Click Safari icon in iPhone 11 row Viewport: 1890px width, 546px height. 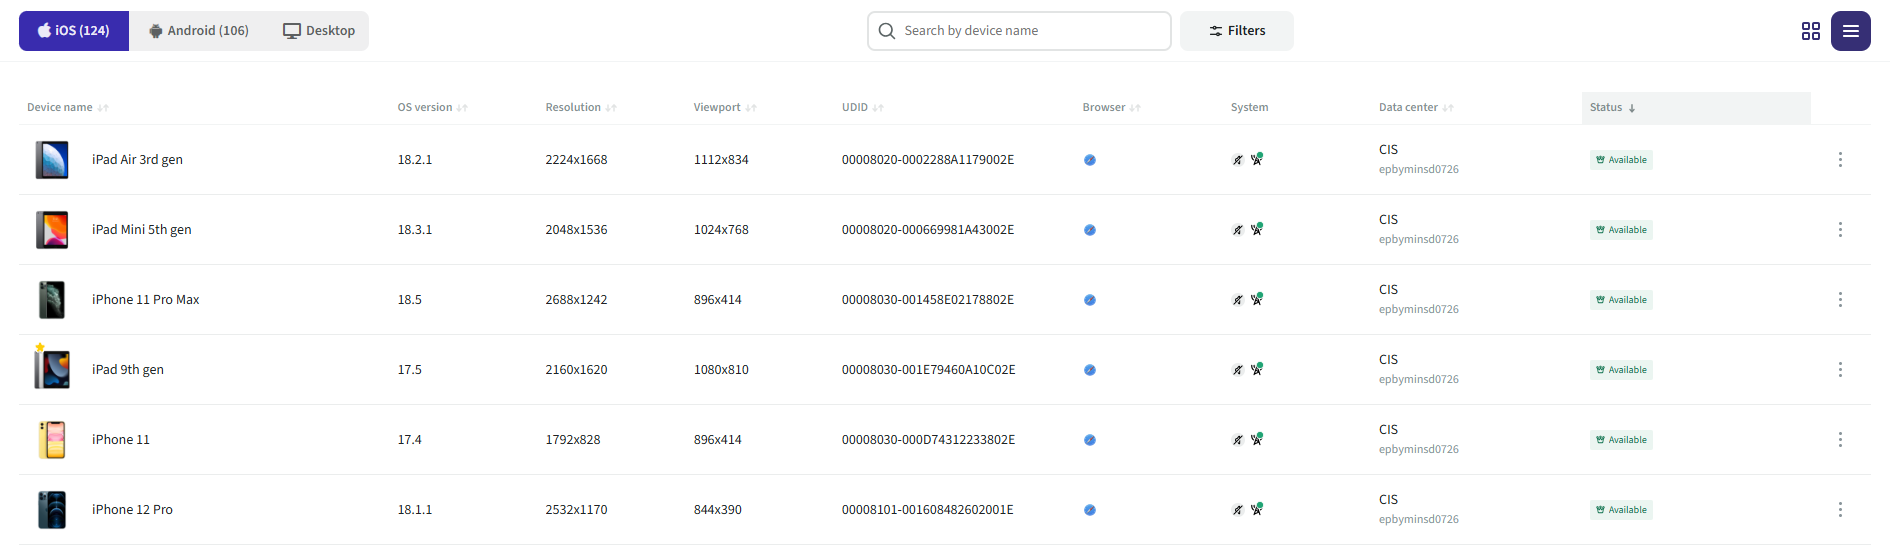pyautogui.click(x=1090, y=440)
